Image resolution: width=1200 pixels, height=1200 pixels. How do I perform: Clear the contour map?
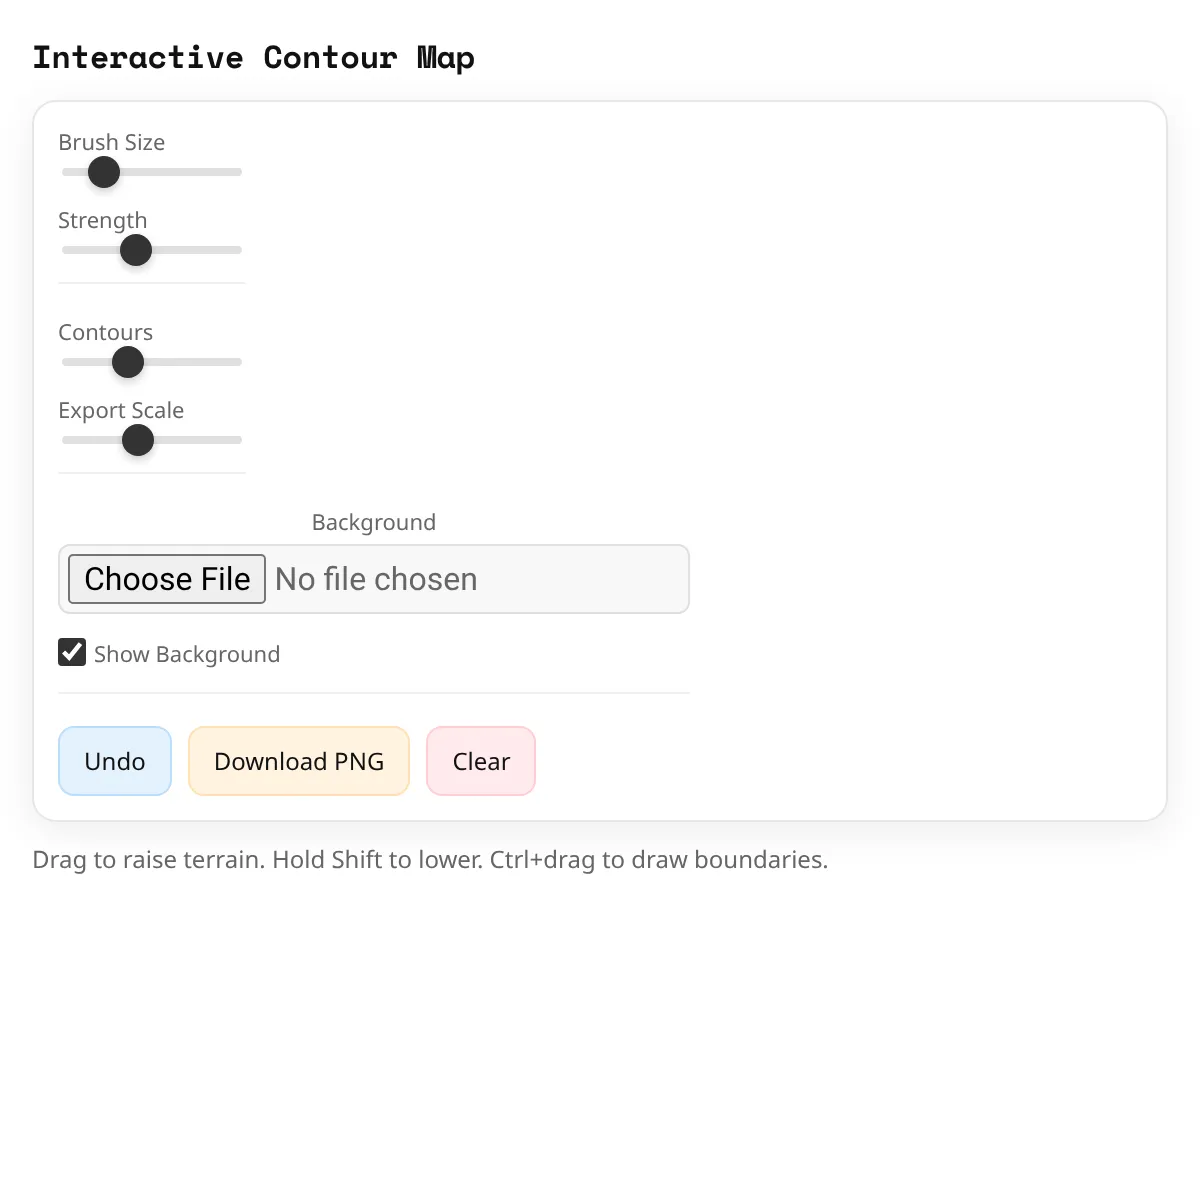(x=481, y=762)
